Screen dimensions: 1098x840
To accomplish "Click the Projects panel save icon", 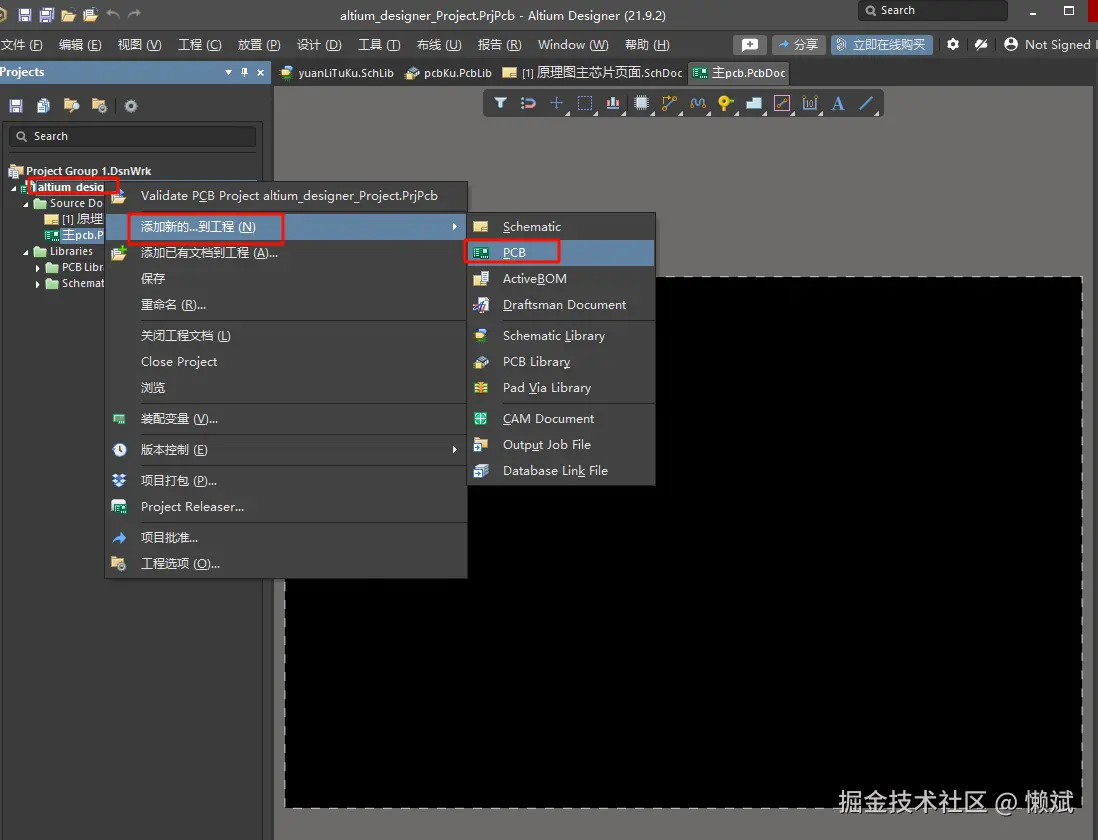I will click(x=16, y=106).
